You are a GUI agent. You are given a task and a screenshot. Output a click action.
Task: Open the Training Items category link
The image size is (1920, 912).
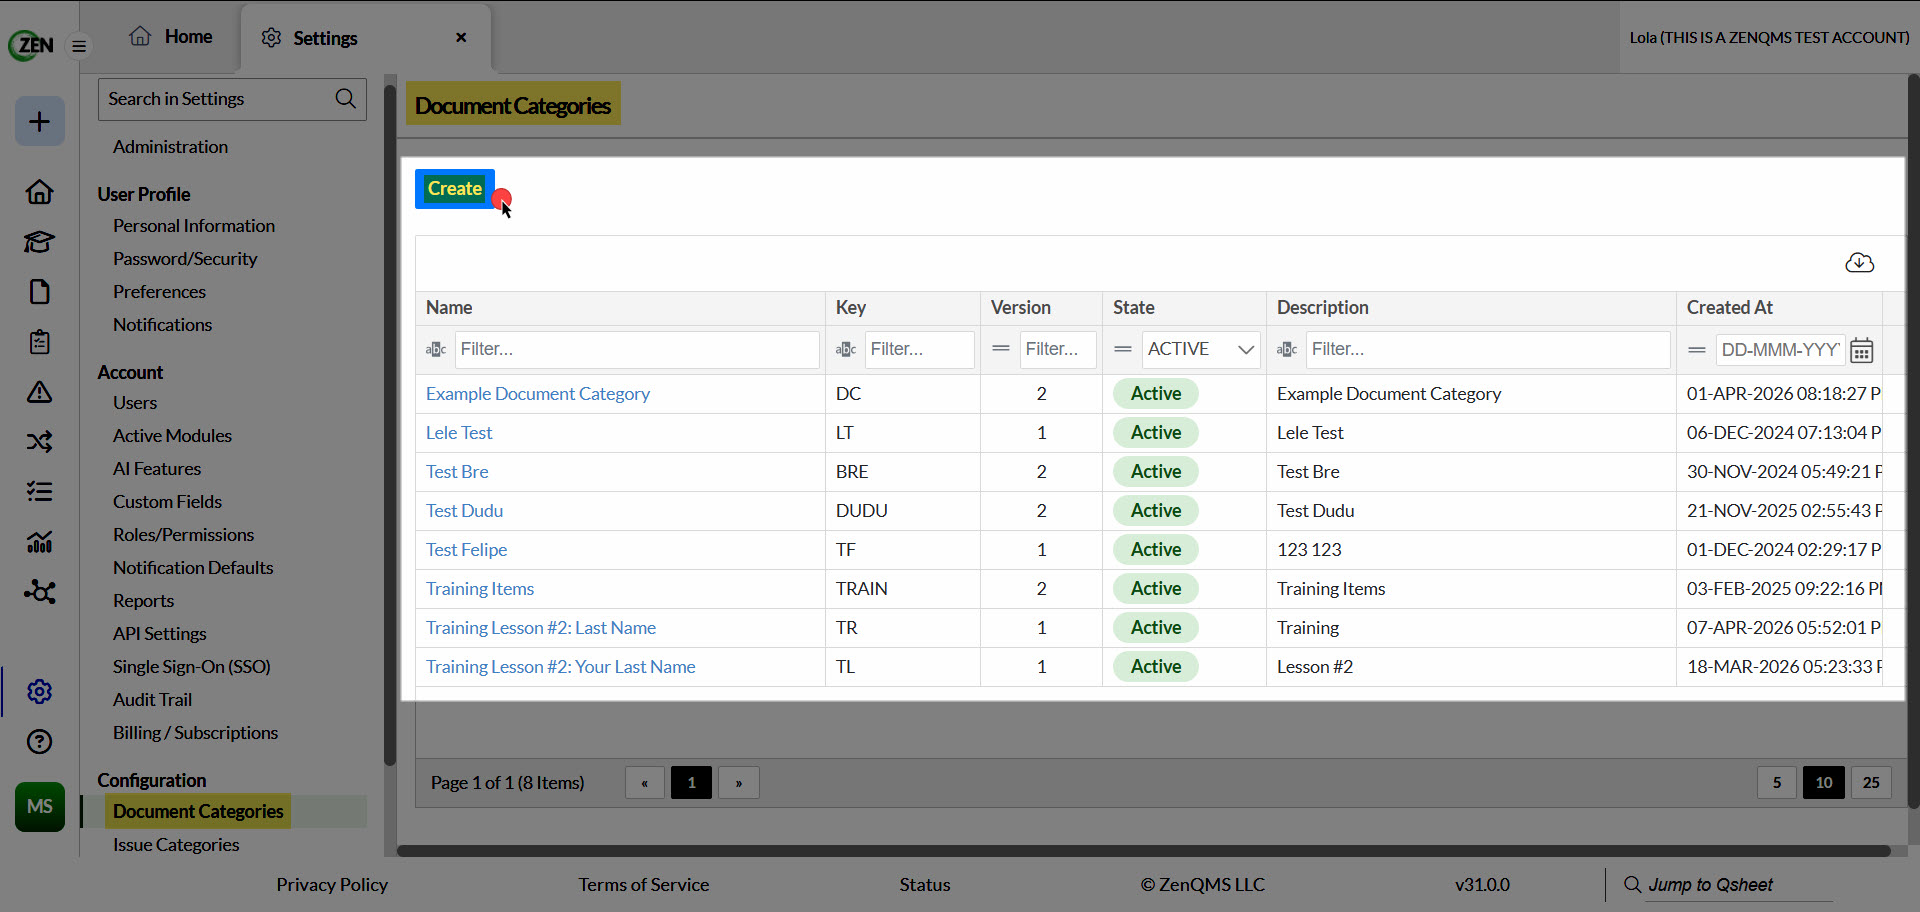pos(480,589)
